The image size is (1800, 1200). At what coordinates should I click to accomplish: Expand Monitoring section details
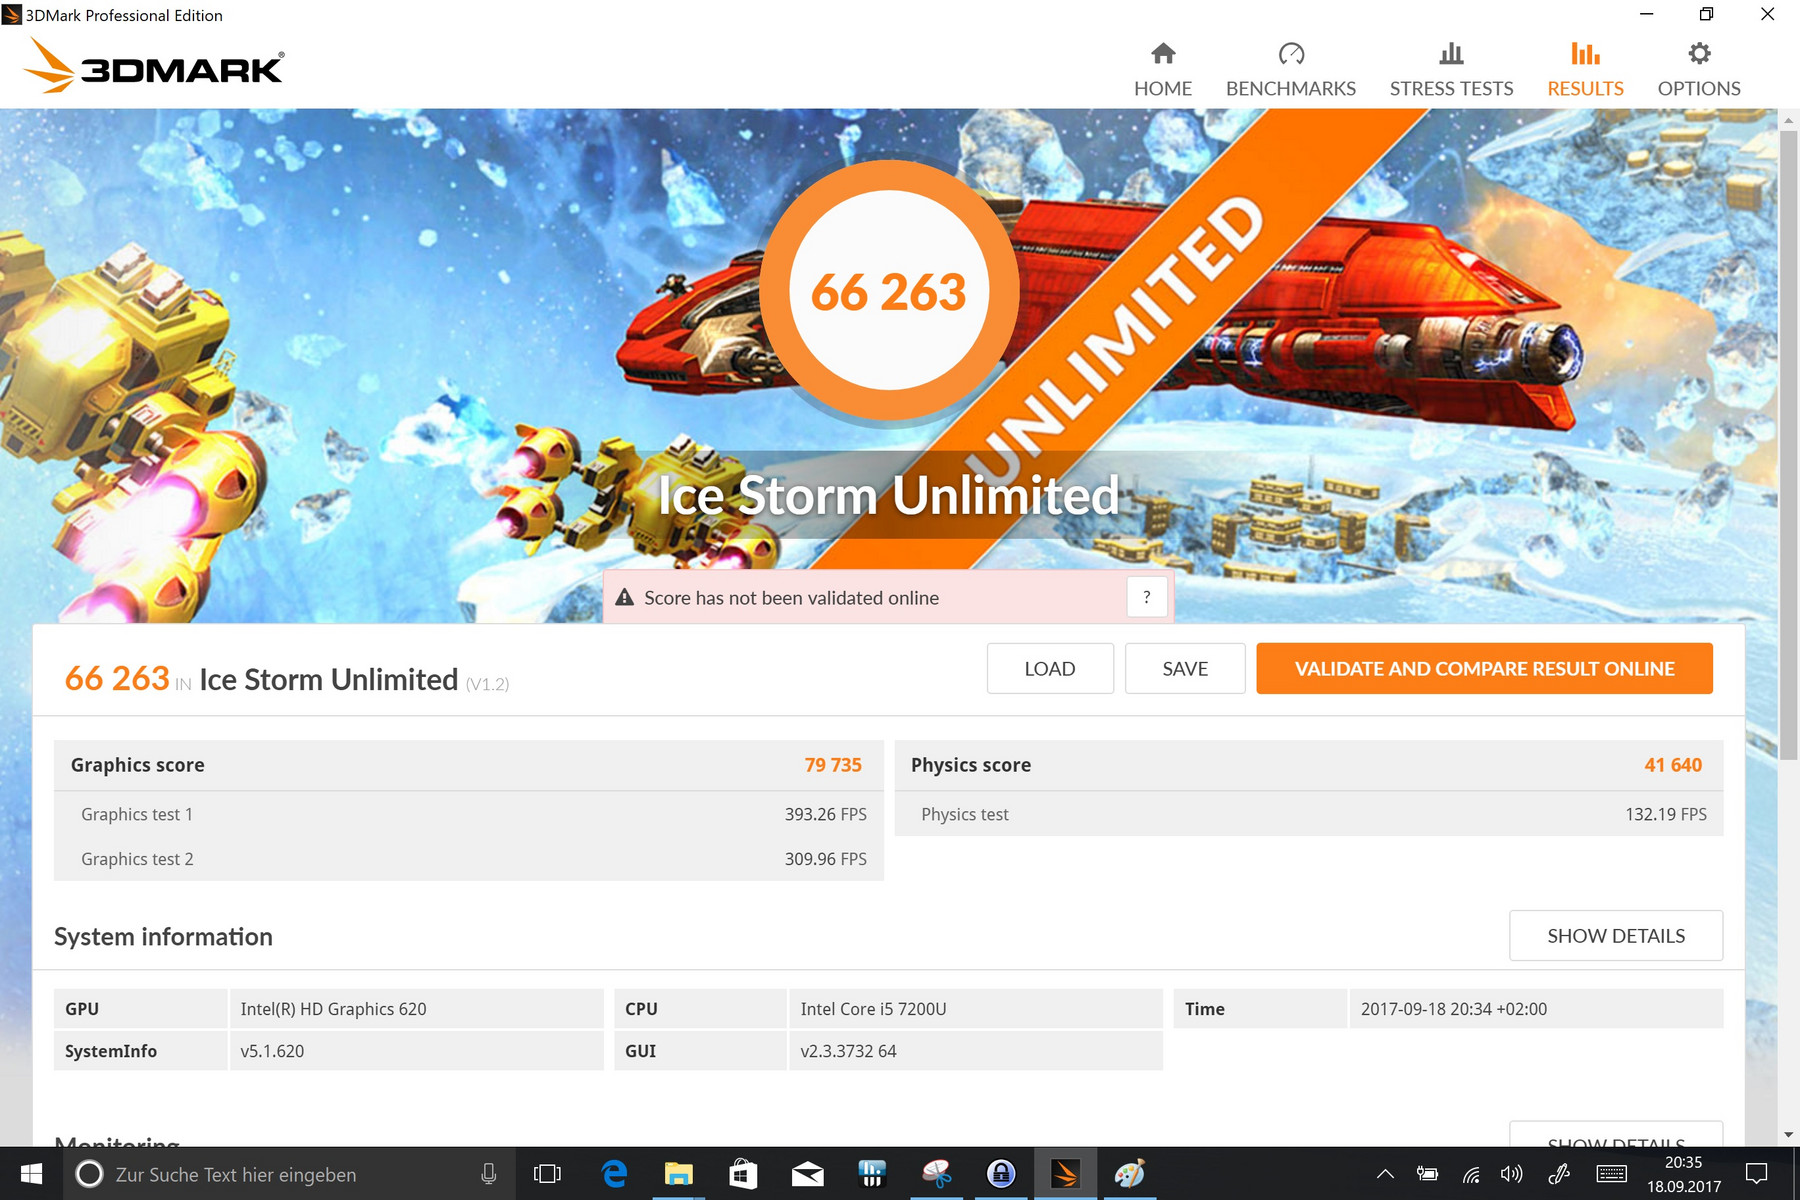[1615, 1136]
